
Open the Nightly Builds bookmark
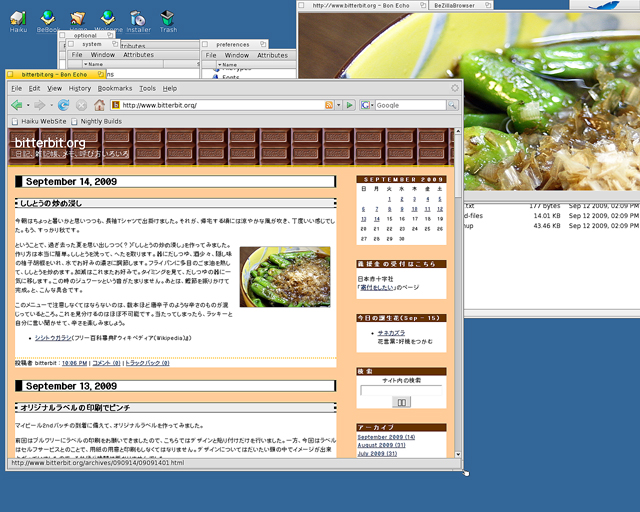pos(97,121)
